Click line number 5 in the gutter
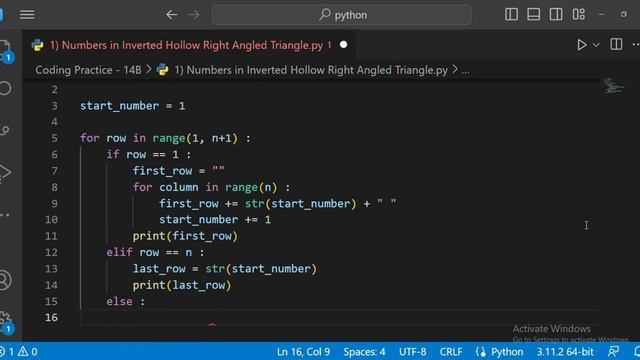The width and height of the screenshot is (640, 360). click(x=55, y=138)
